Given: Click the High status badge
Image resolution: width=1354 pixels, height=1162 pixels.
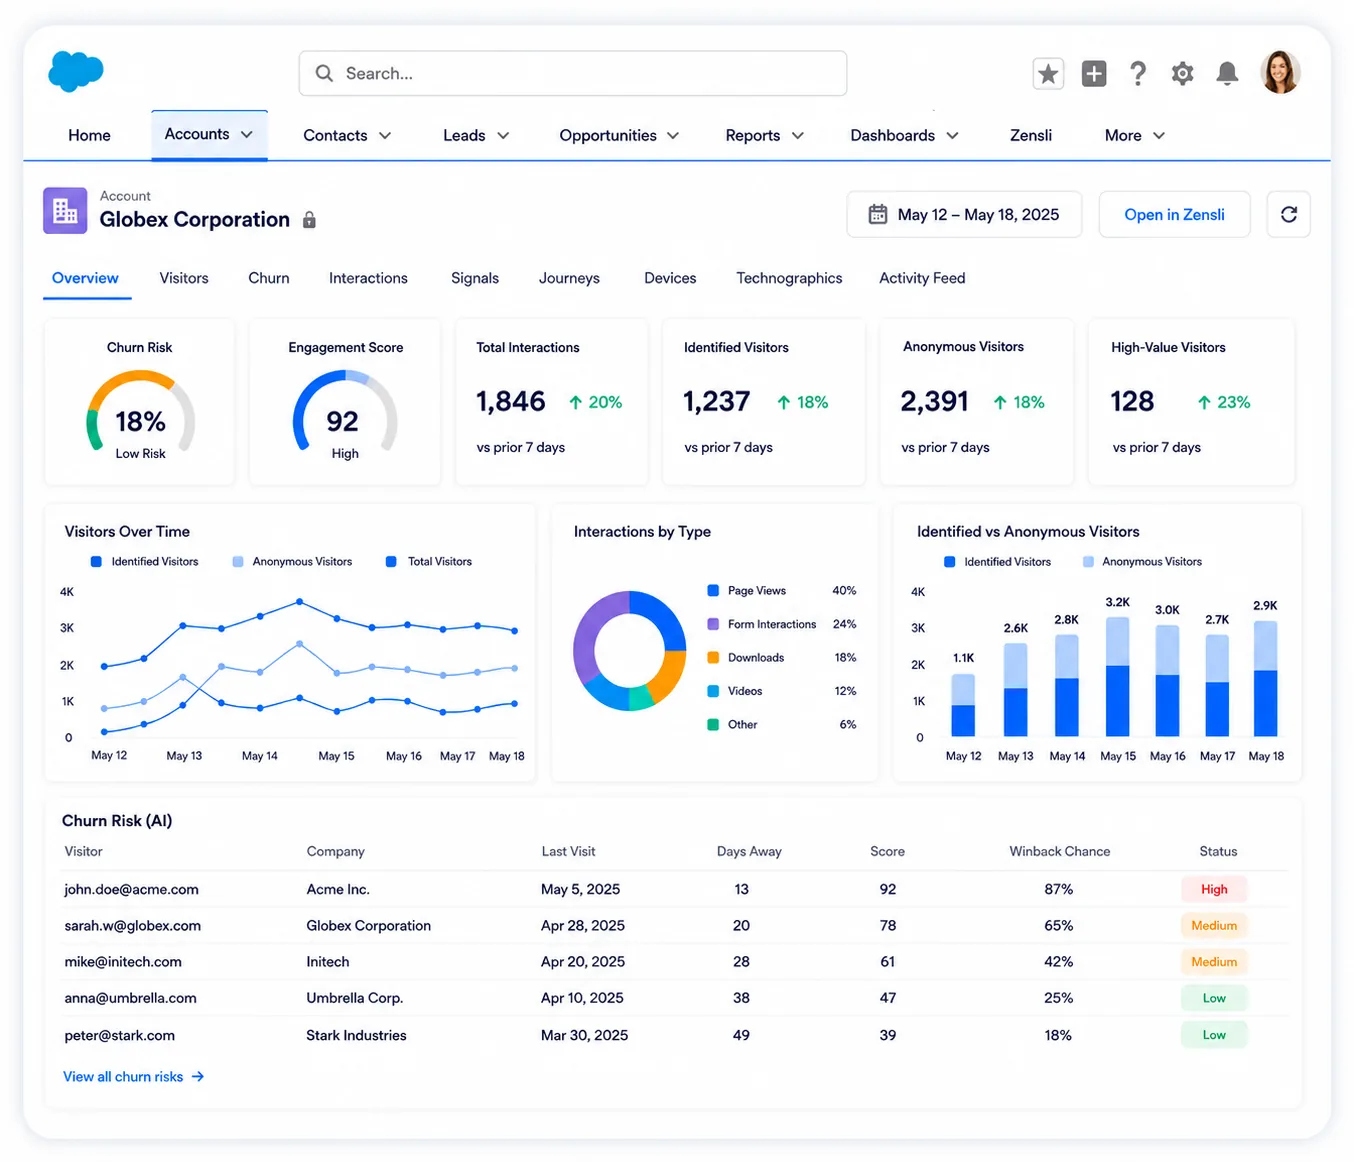Looking at the screenshot, I should point(1214,889).
